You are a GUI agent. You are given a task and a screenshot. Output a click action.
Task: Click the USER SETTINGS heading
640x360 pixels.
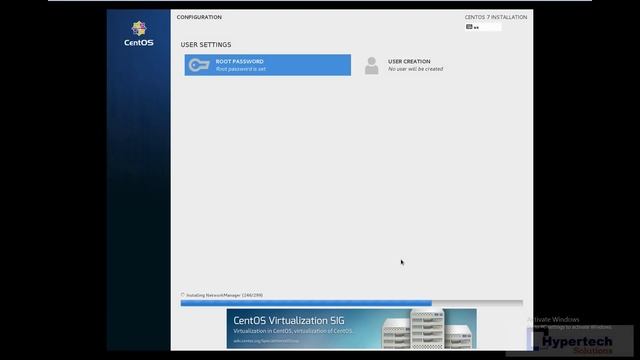pyautogui.click(x=206, y=44)
